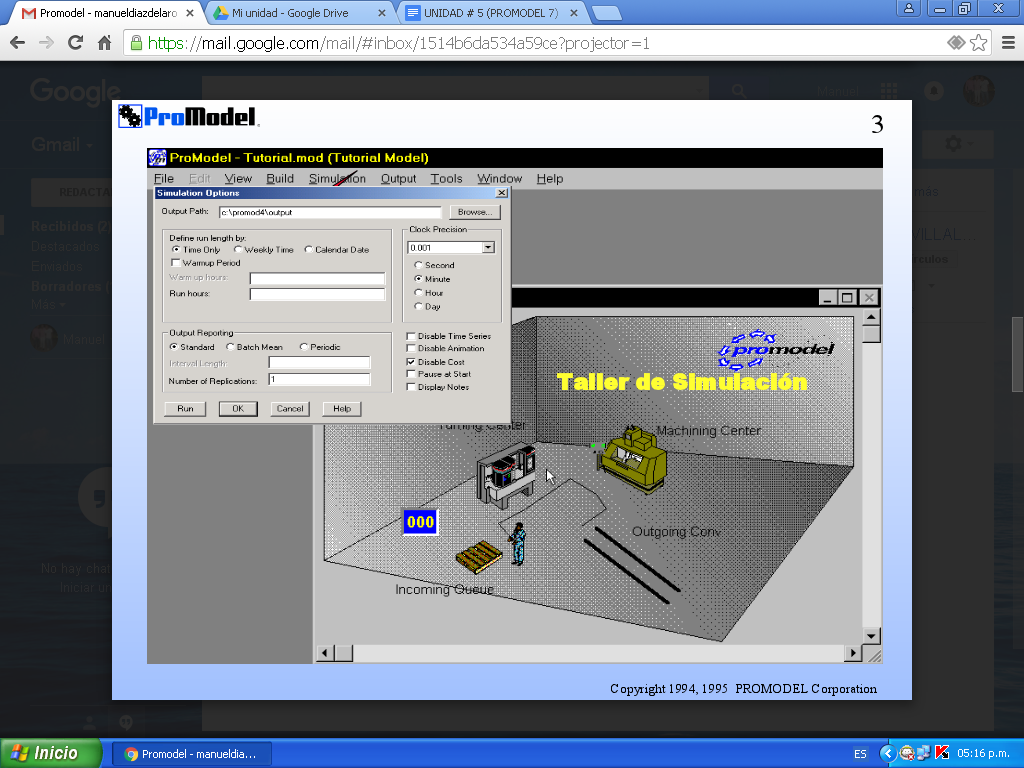
Task: Open the Simulation menu
Action: (337, 178)
